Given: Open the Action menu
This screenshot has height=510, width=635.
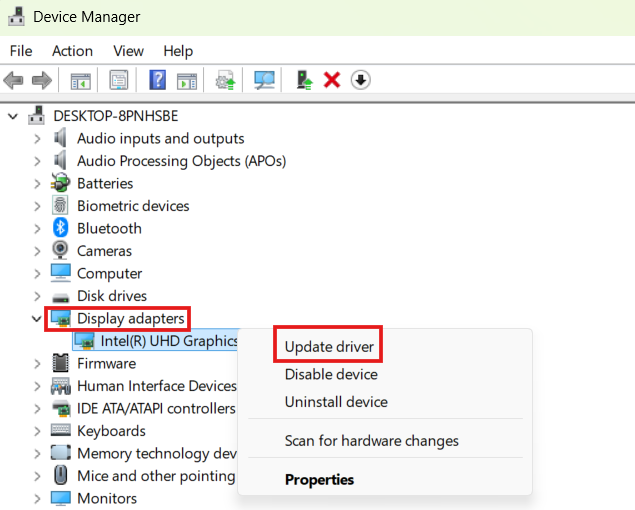Looking at the screenshot, I should click(72, 51).
